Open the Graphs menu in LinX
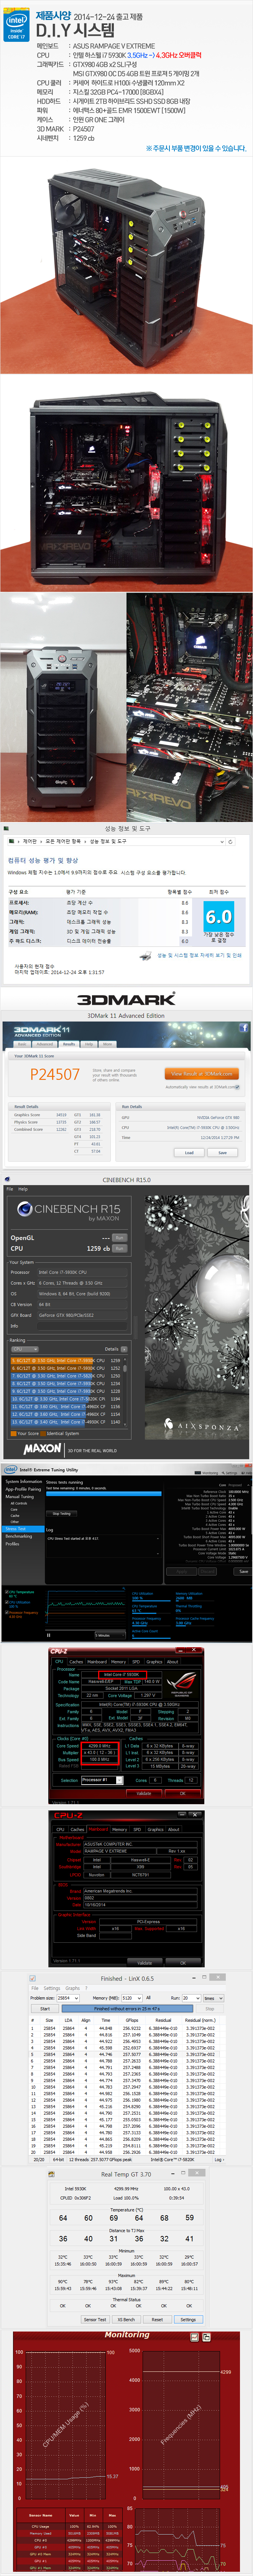 [x=73, y=1988]
